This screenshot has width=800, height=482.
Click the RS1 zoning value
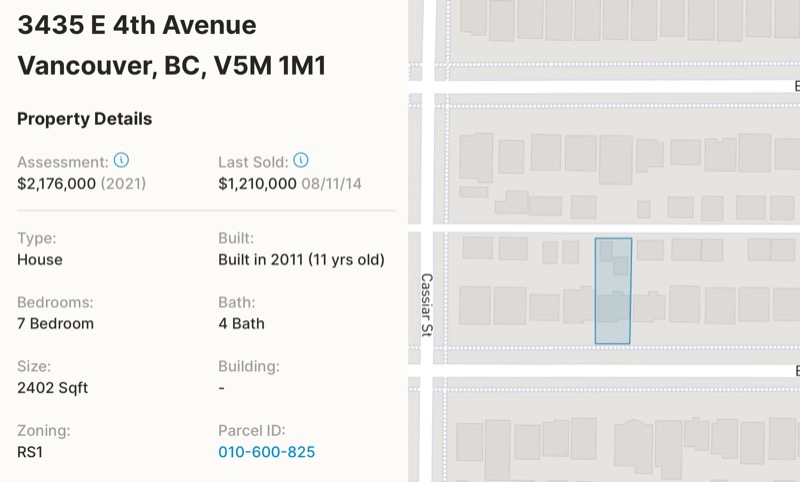(30, 452)
